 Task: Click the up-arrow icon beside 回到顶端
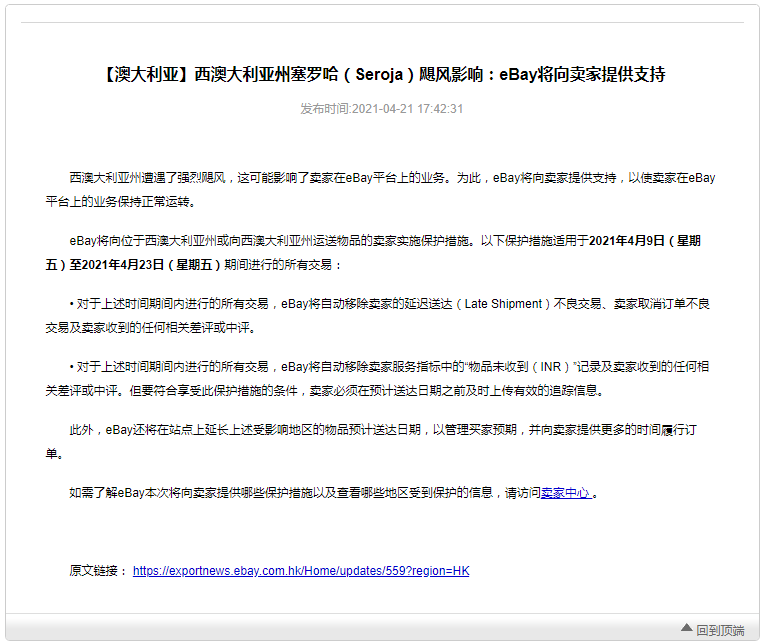[686, 627]
